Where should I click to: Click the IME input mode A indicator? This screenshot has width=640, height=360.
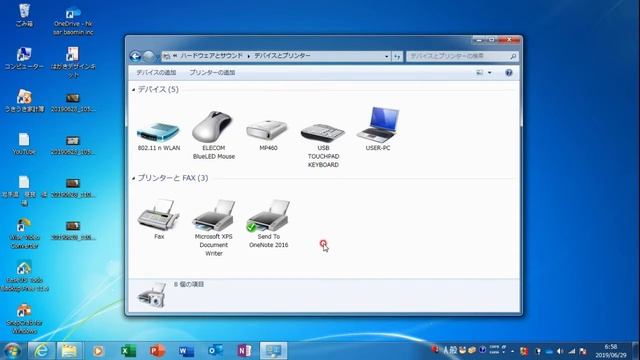[446, 350]
